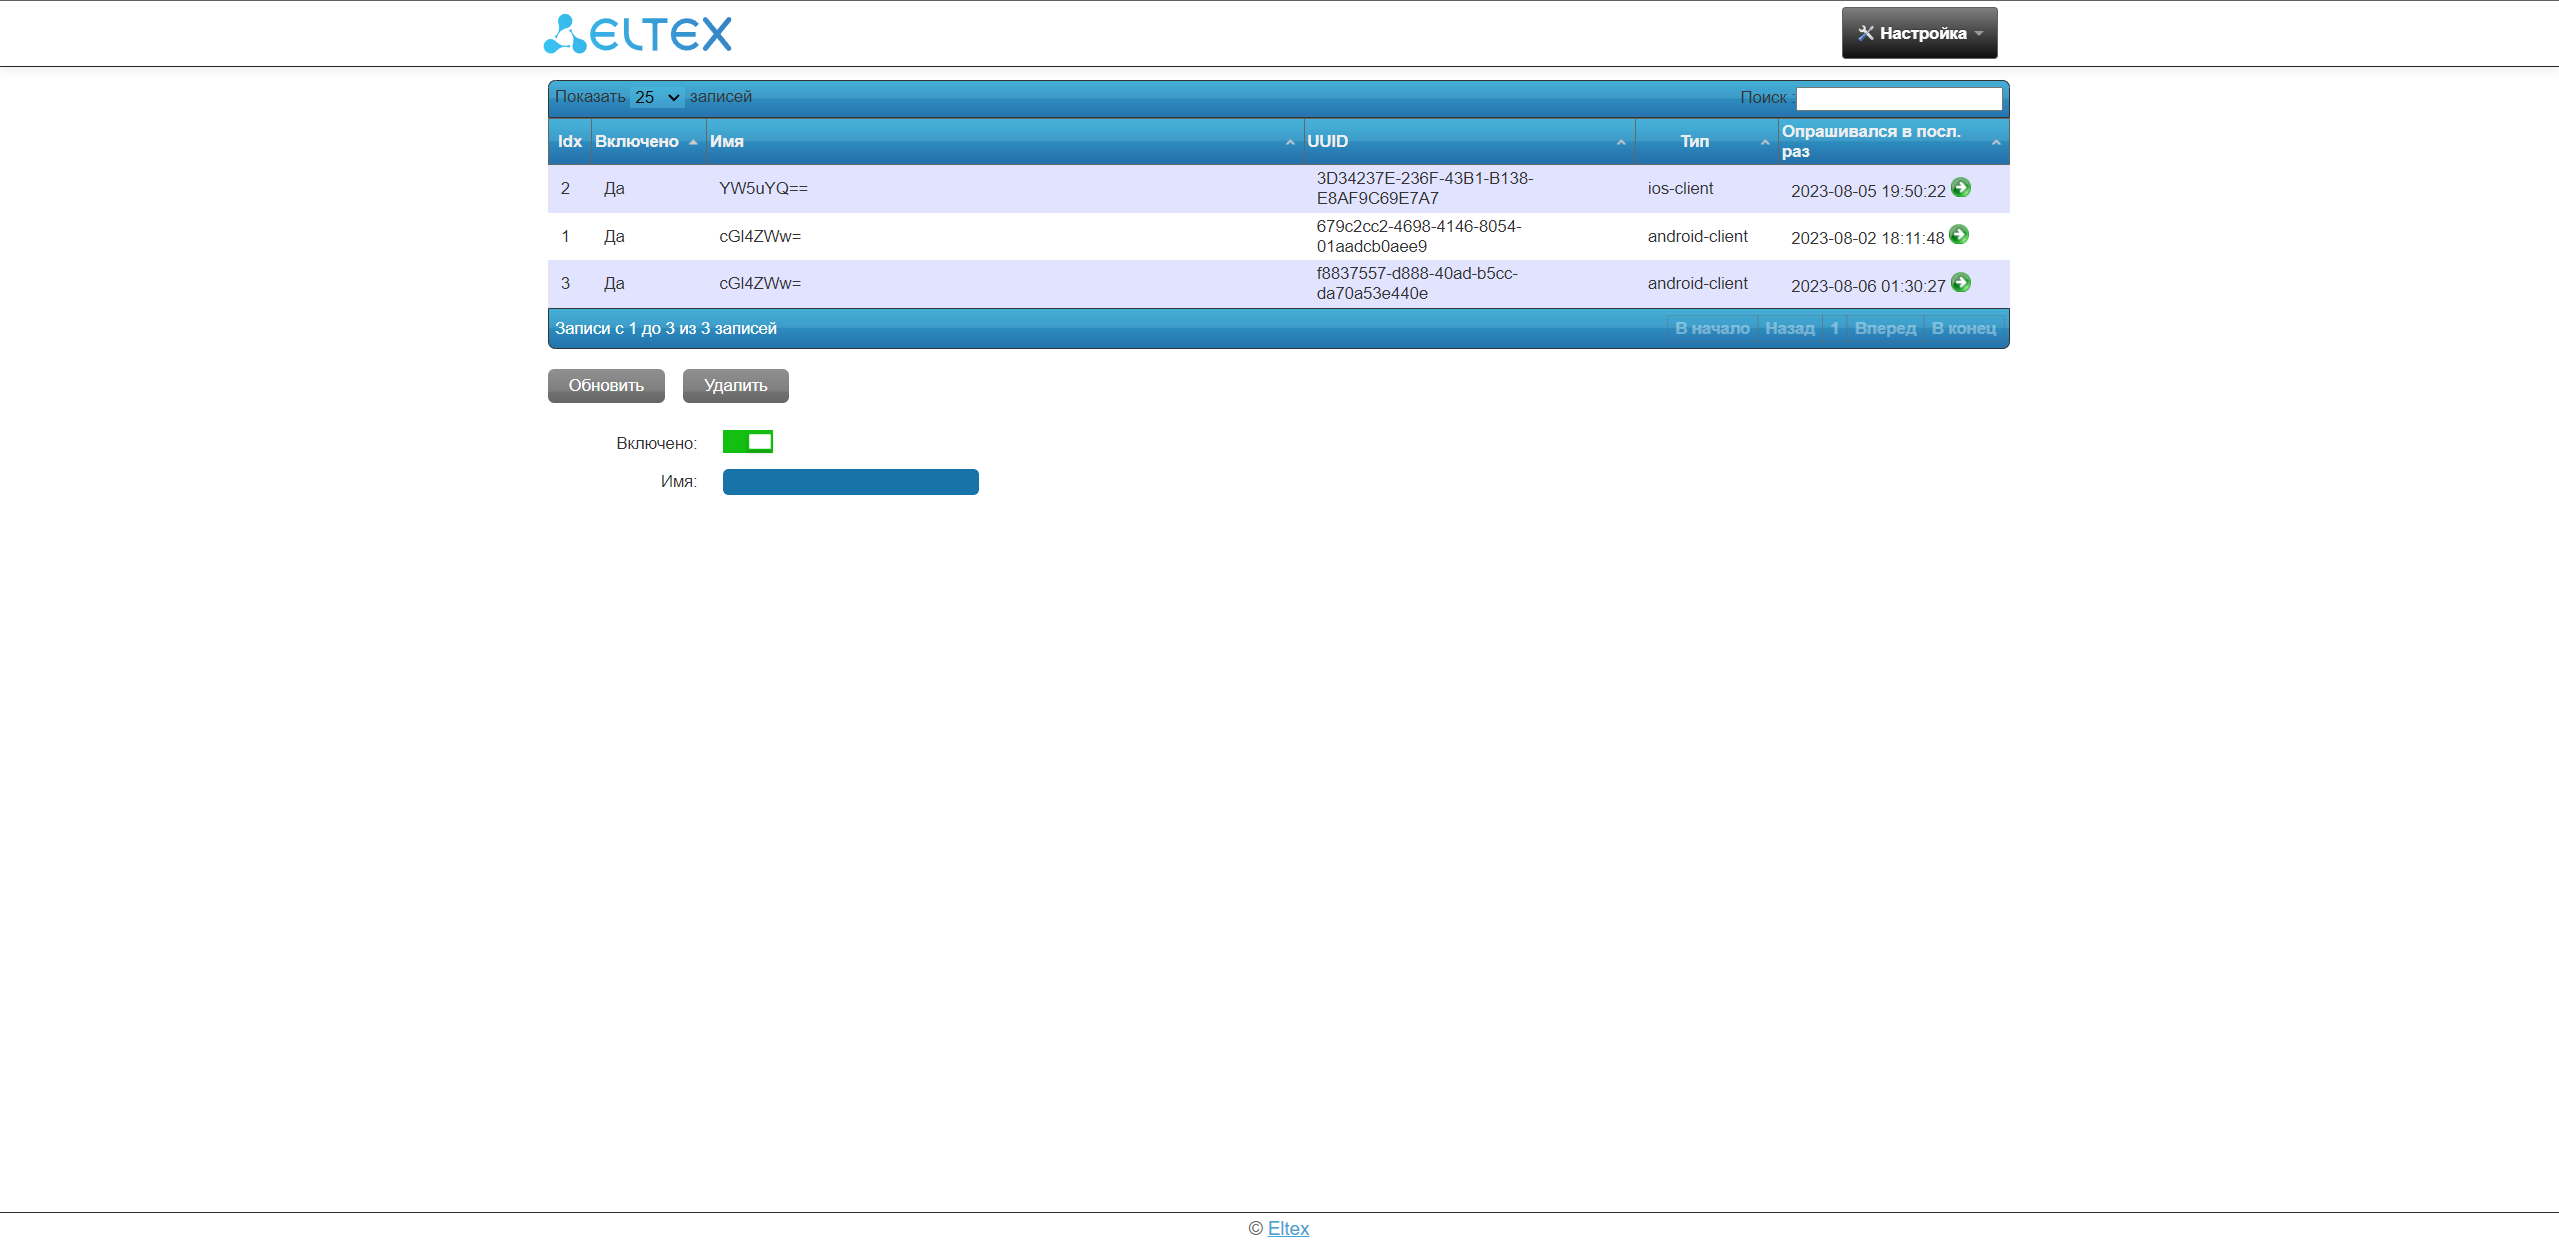Open the Настройка dropdown menu

click(1918, 33)
